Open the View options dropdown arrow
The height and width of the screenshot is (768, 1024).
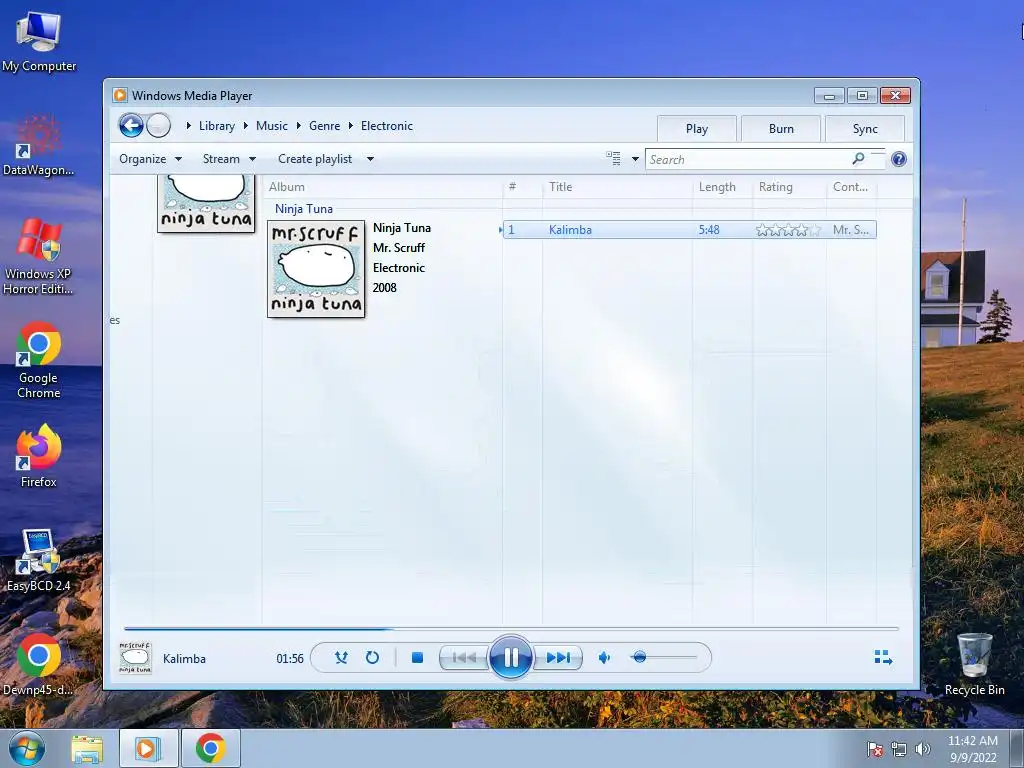635,159
